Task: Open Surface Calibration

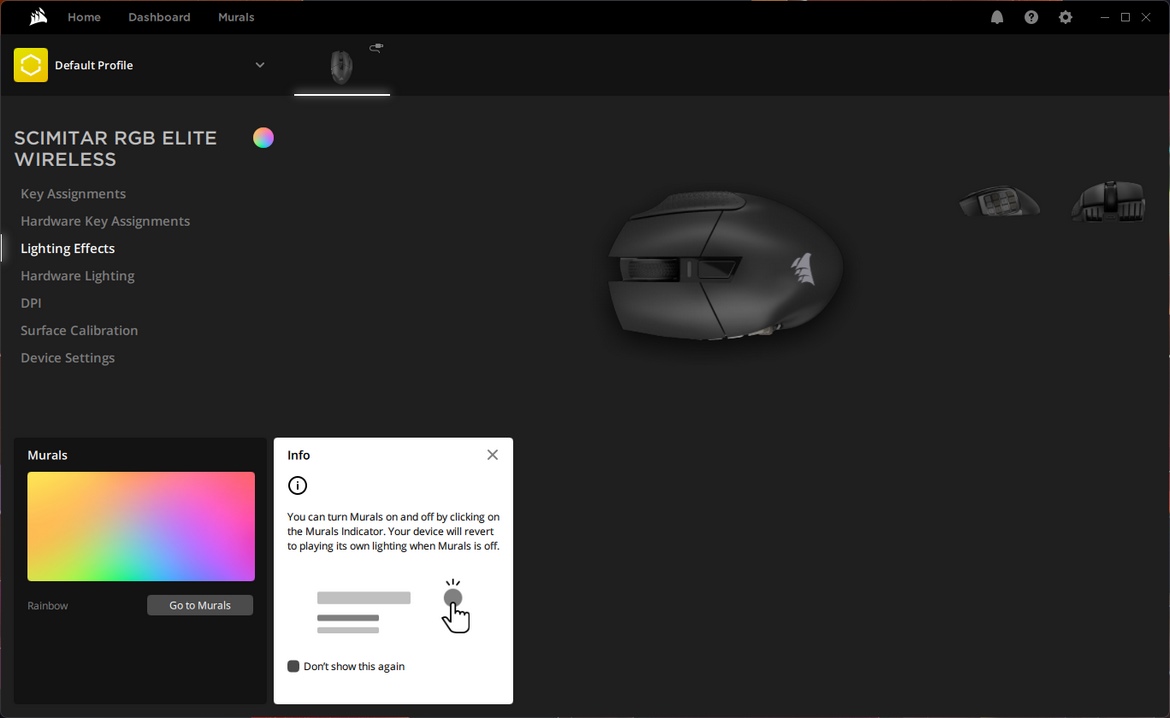Action: pyautogui.click(x=79, y=331)
